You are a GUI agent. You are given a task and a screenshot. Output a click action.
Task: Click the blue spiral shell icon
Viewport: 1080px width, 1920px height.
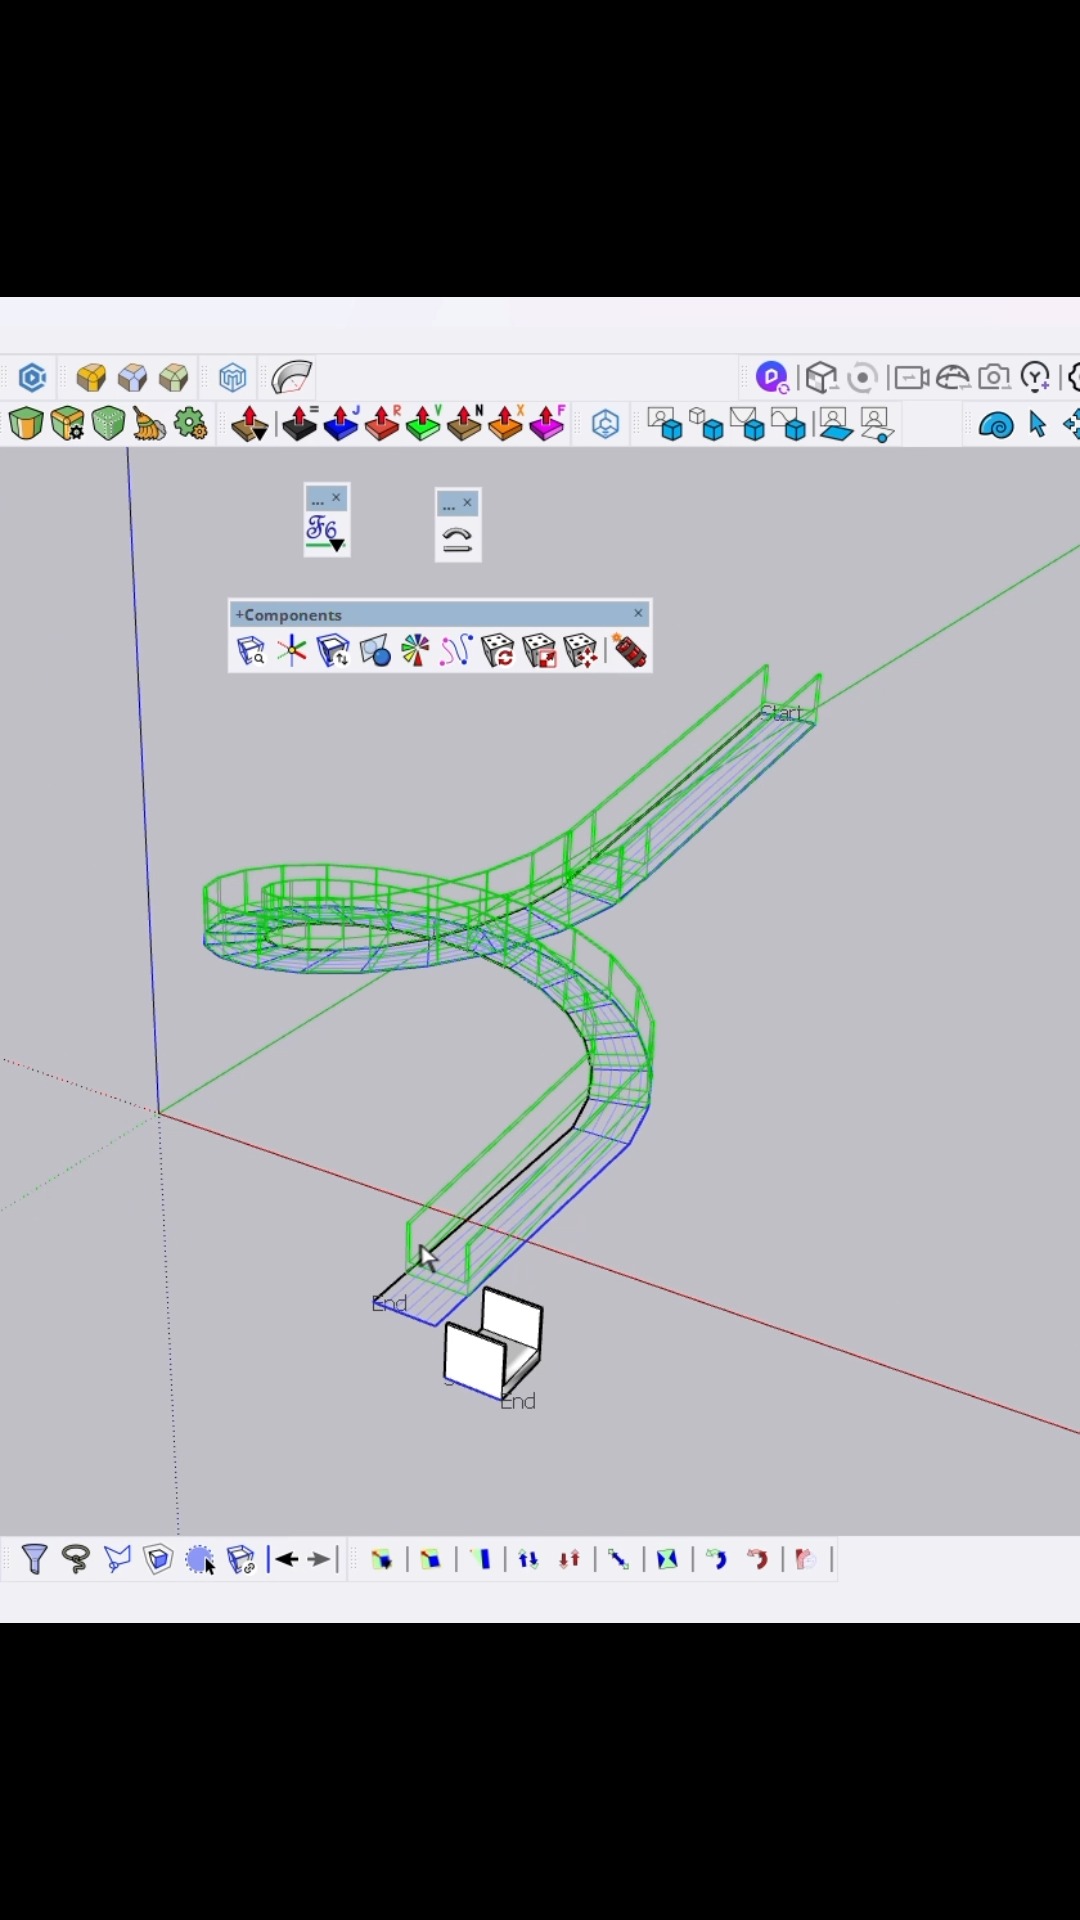[x=996, y=426]
